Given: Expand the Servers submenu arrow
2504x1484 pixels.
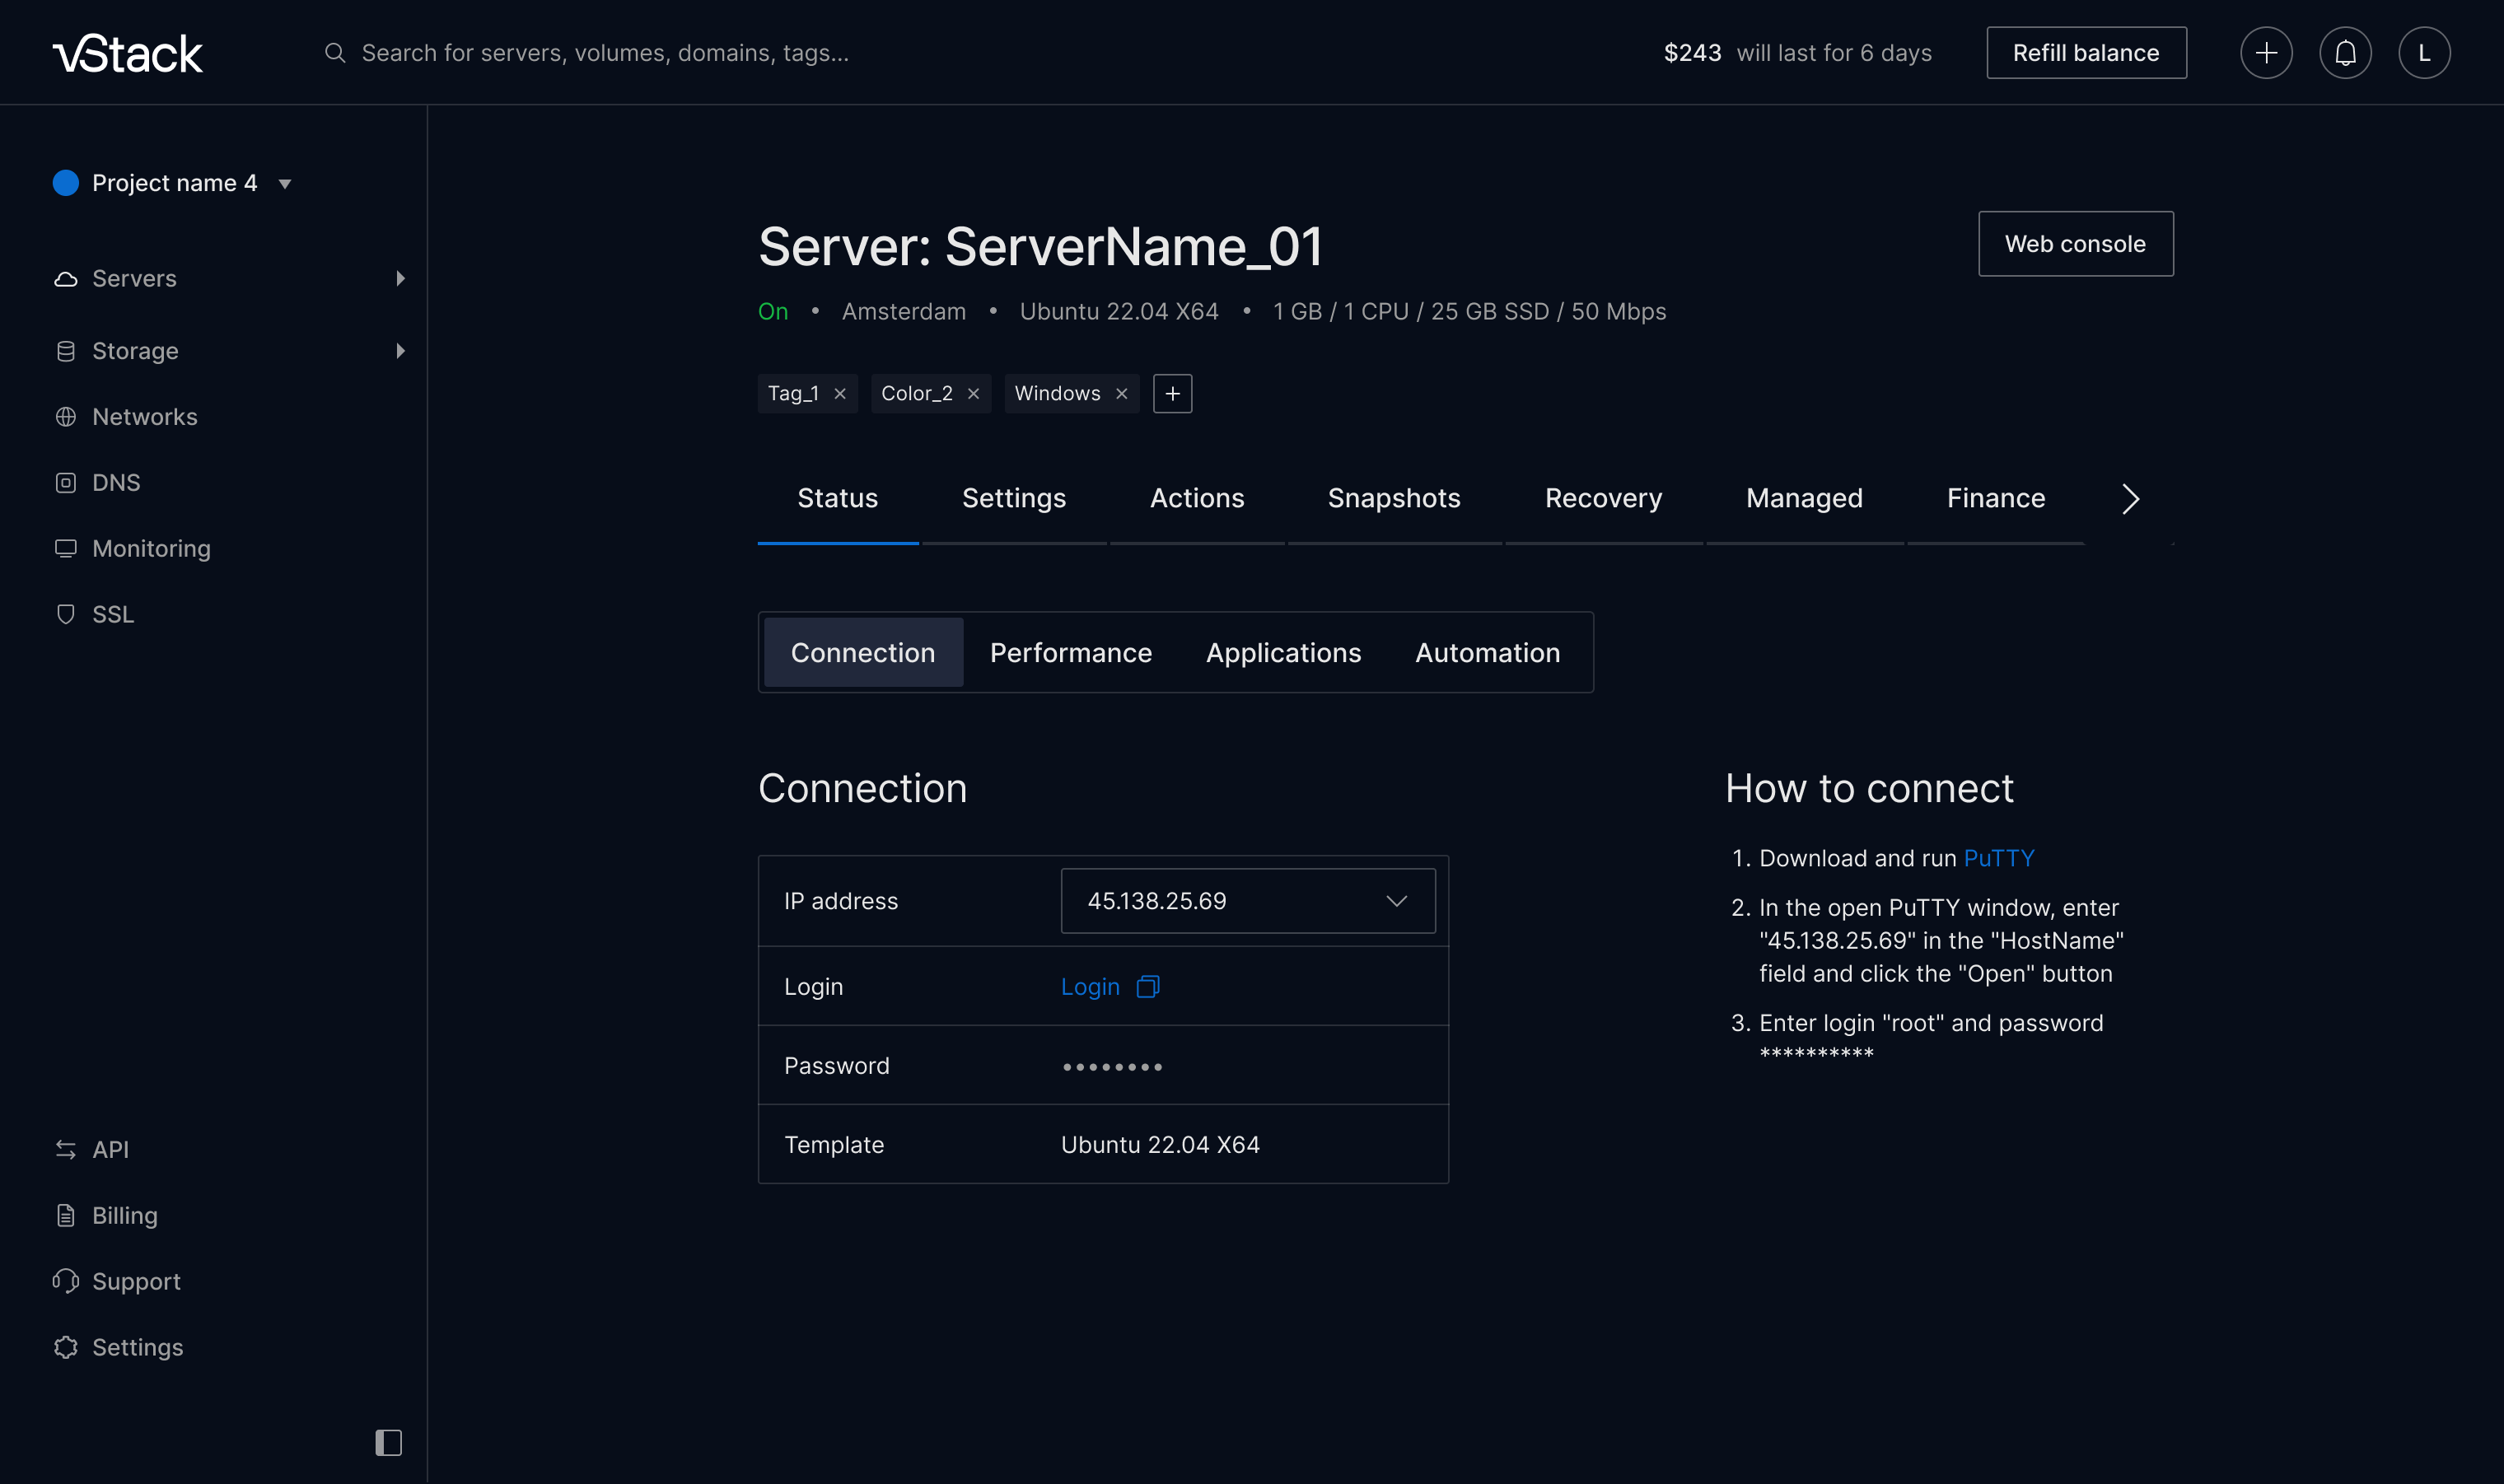Looking at the screenshot, I should click(401, 278).
